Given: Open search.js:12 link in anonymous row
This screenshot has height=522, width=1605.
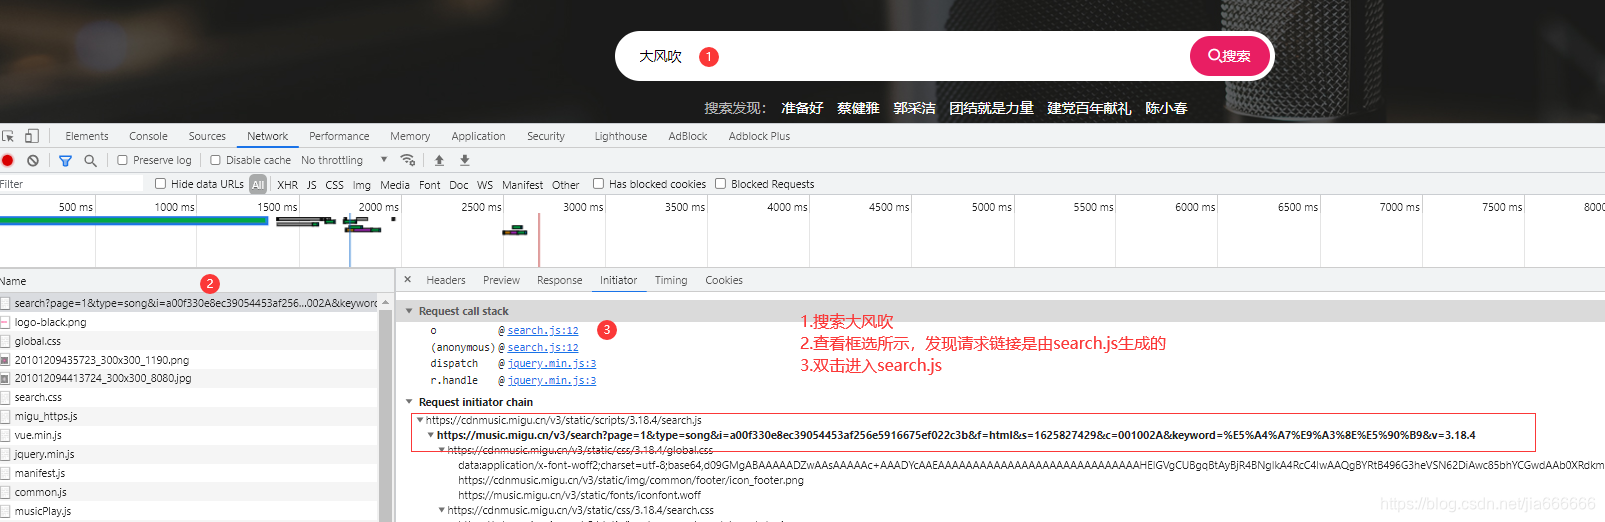Looking at the screenshot, I should [x=543, y=347].
